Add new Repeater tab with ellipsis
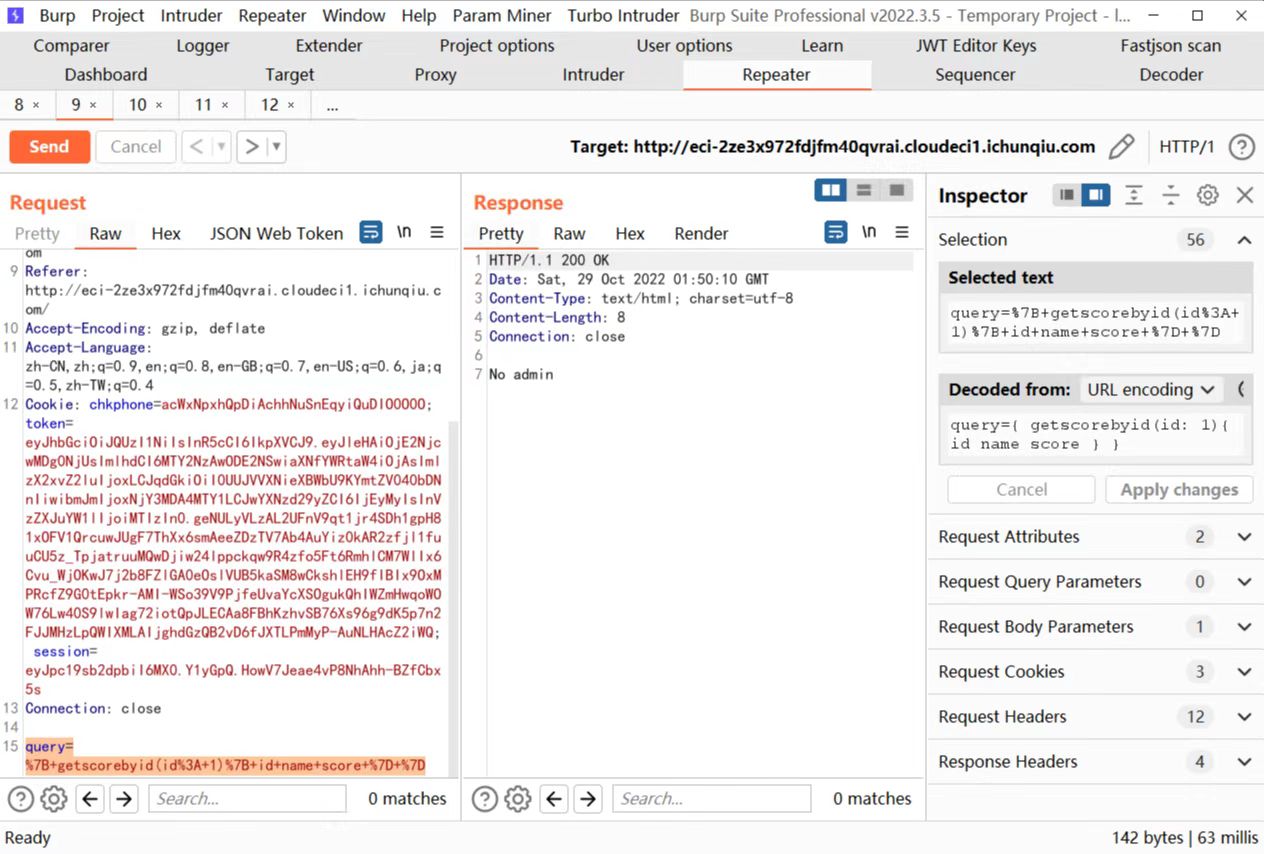 coord(332,105)
